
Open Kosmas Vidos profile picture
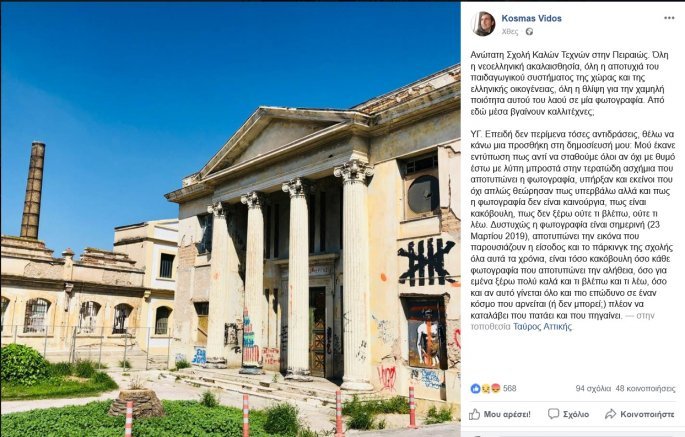(483, 24)
